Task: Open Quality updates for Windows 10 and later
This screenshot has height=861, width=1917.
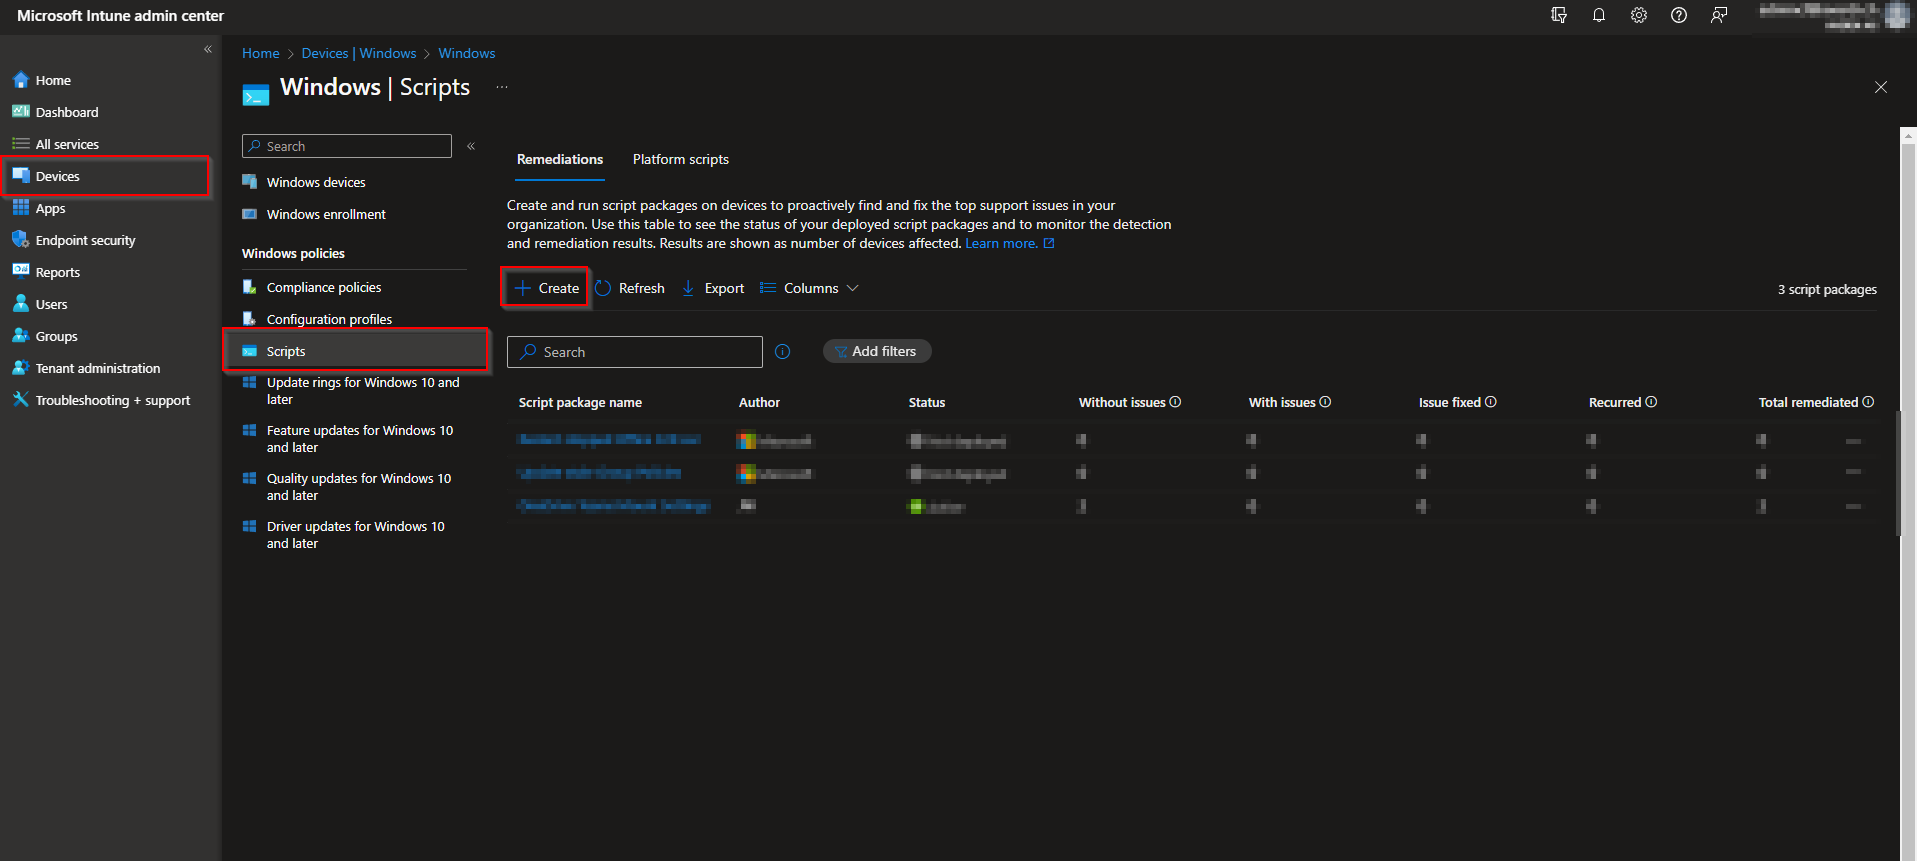Action: 359,487
